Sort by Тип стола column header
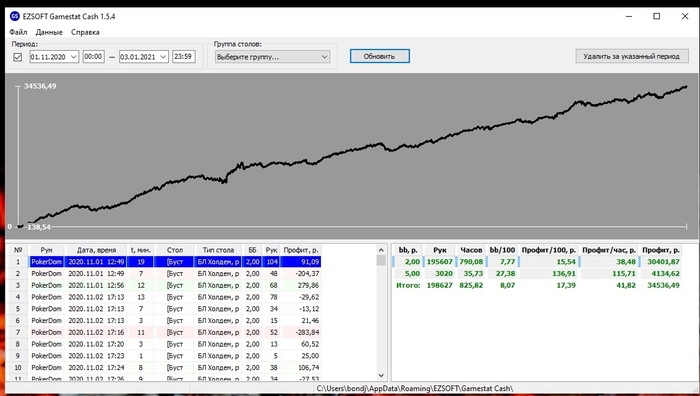 218,250
